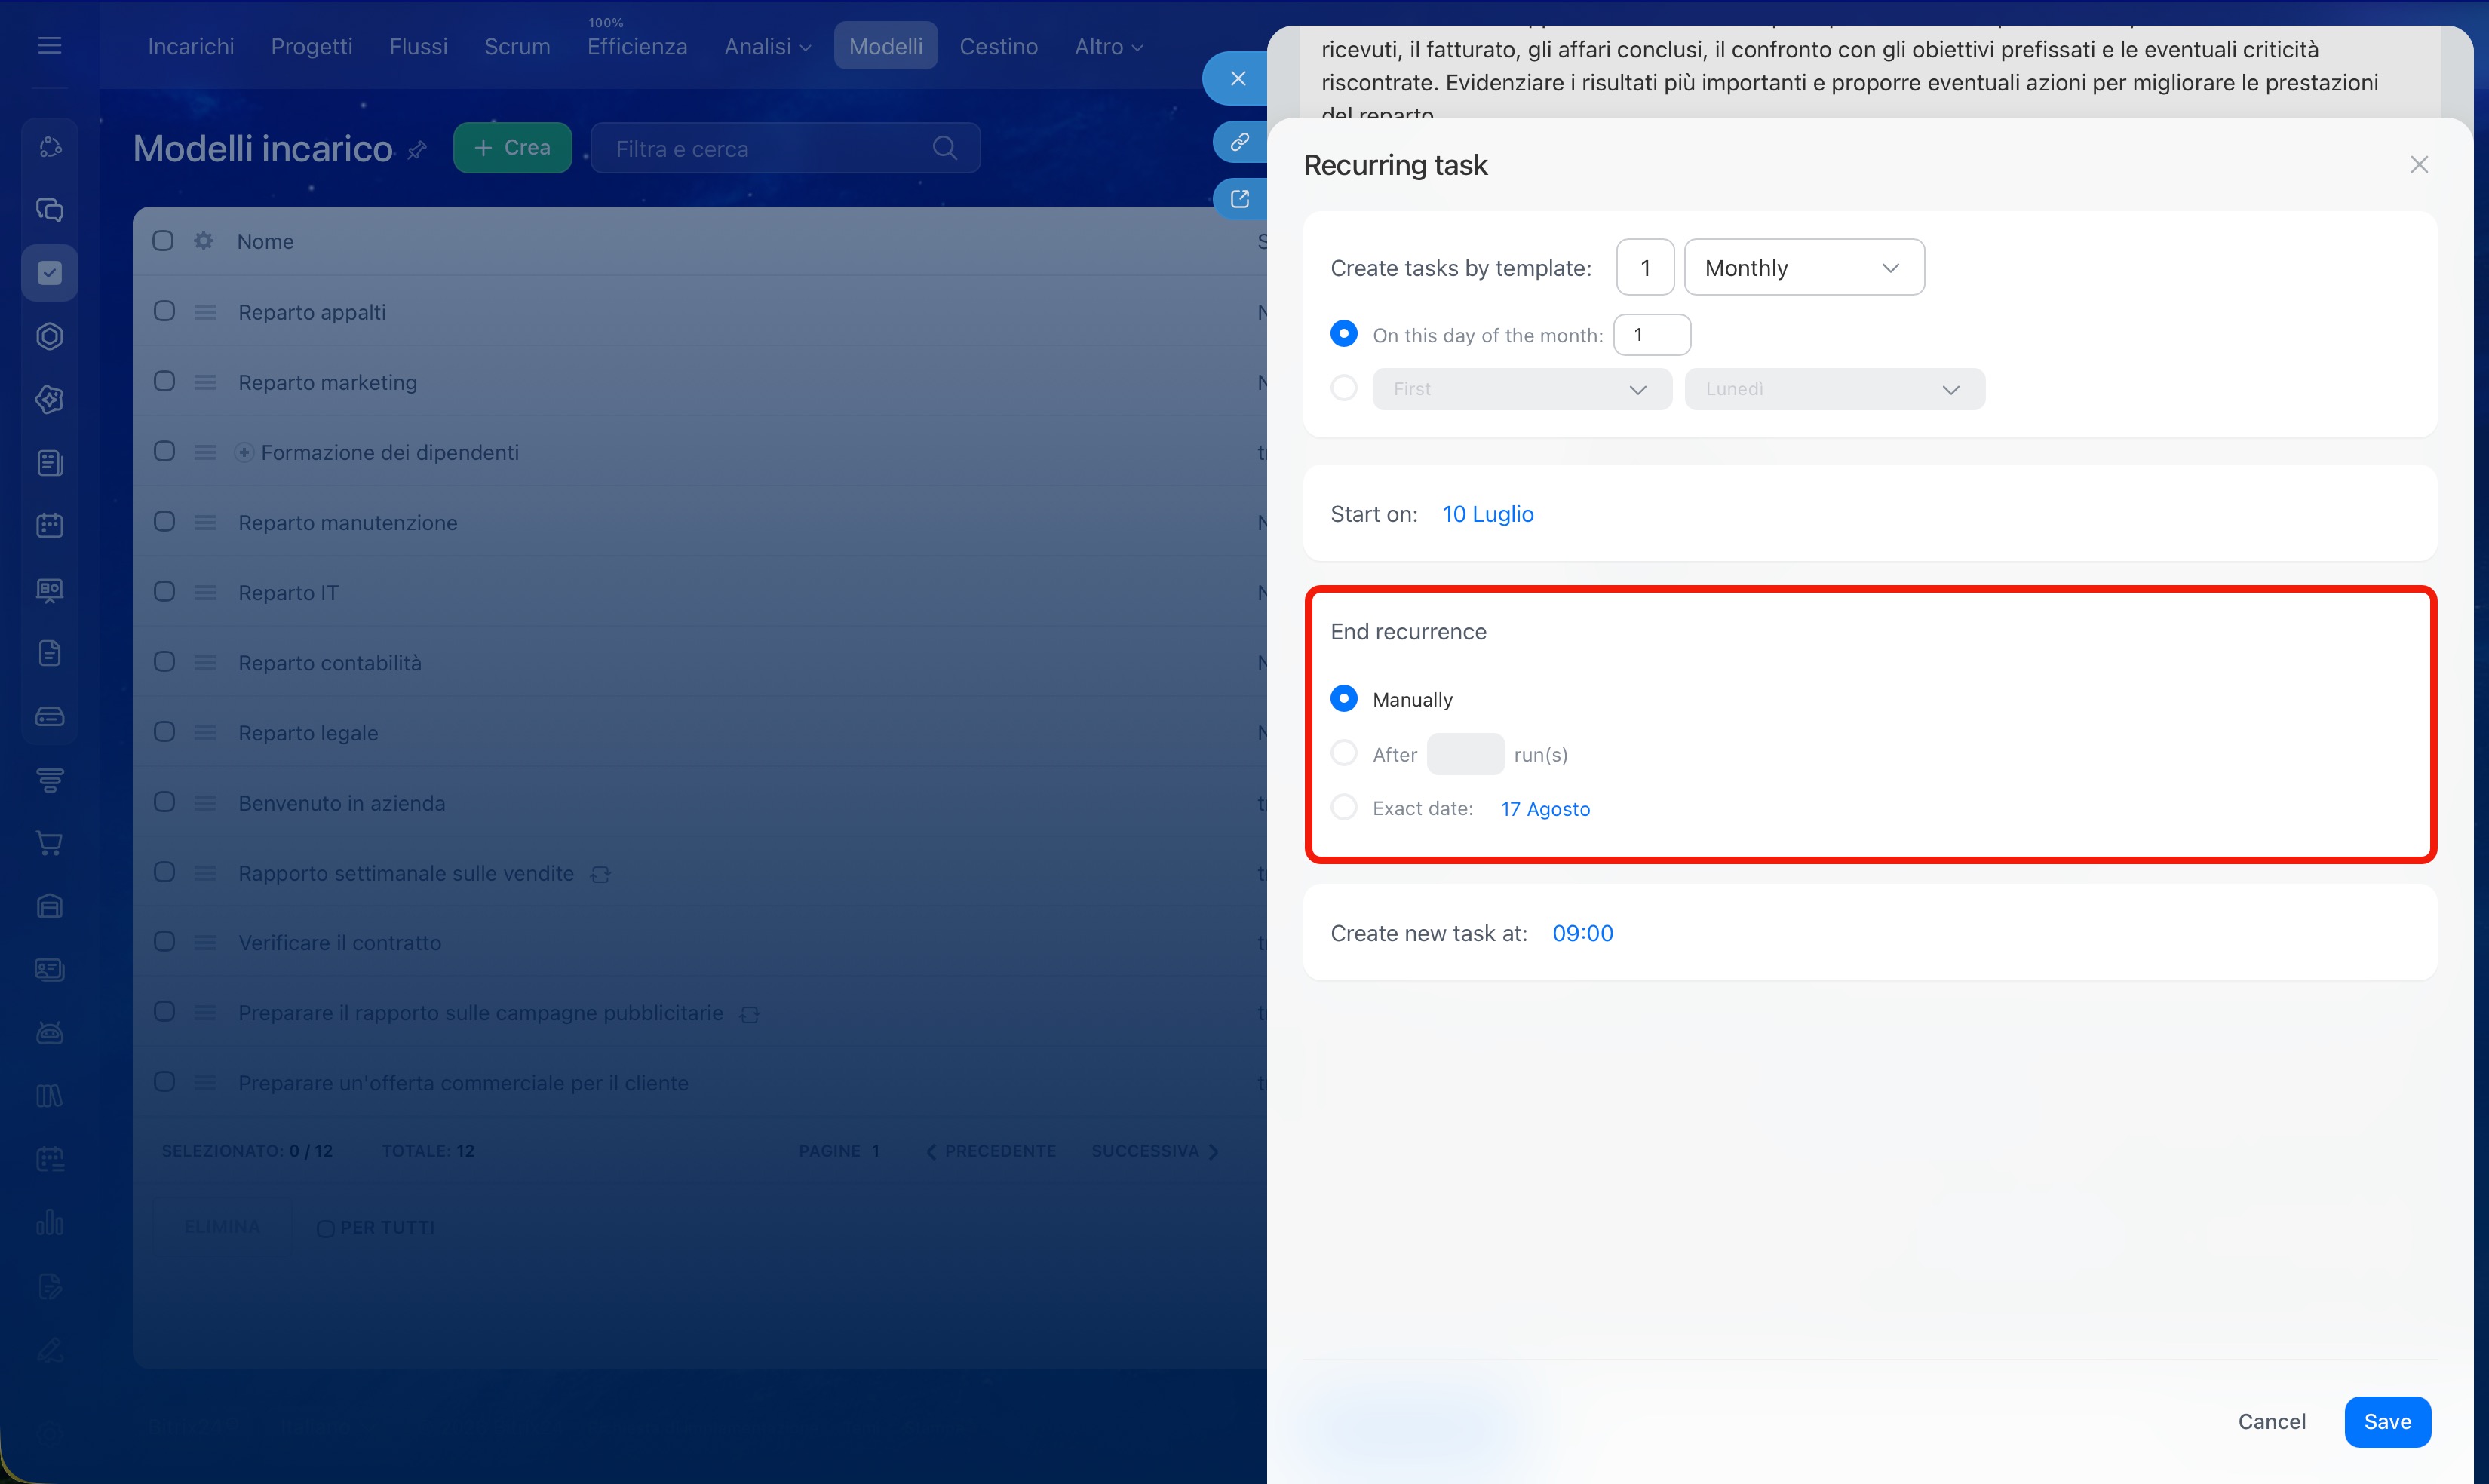This screenshot has width=2489, height=1484.
Task: Pin the Modelli incarico page title
Action: click(418, 150)
